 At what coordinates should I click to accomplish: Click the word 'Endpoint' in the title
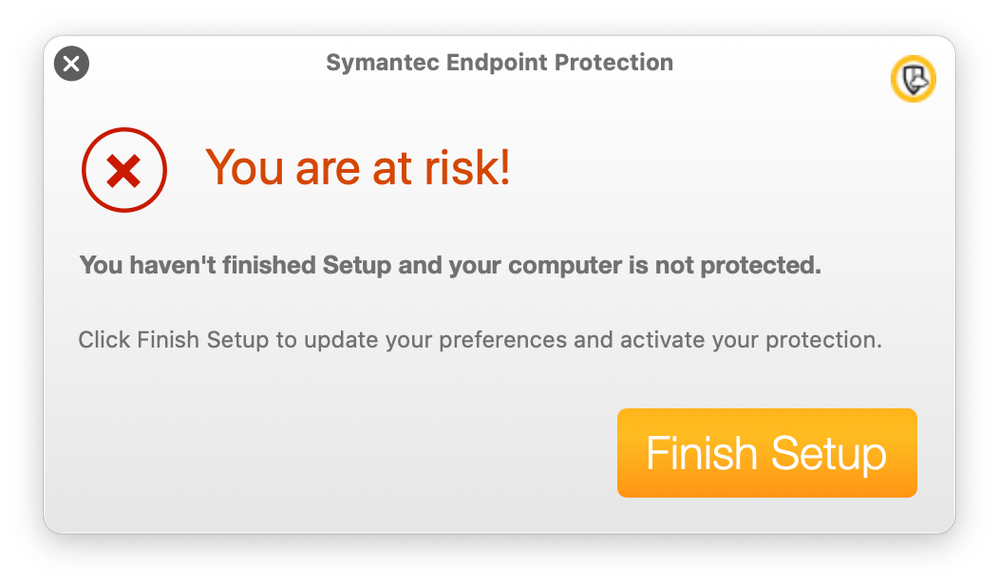[496, 62]
